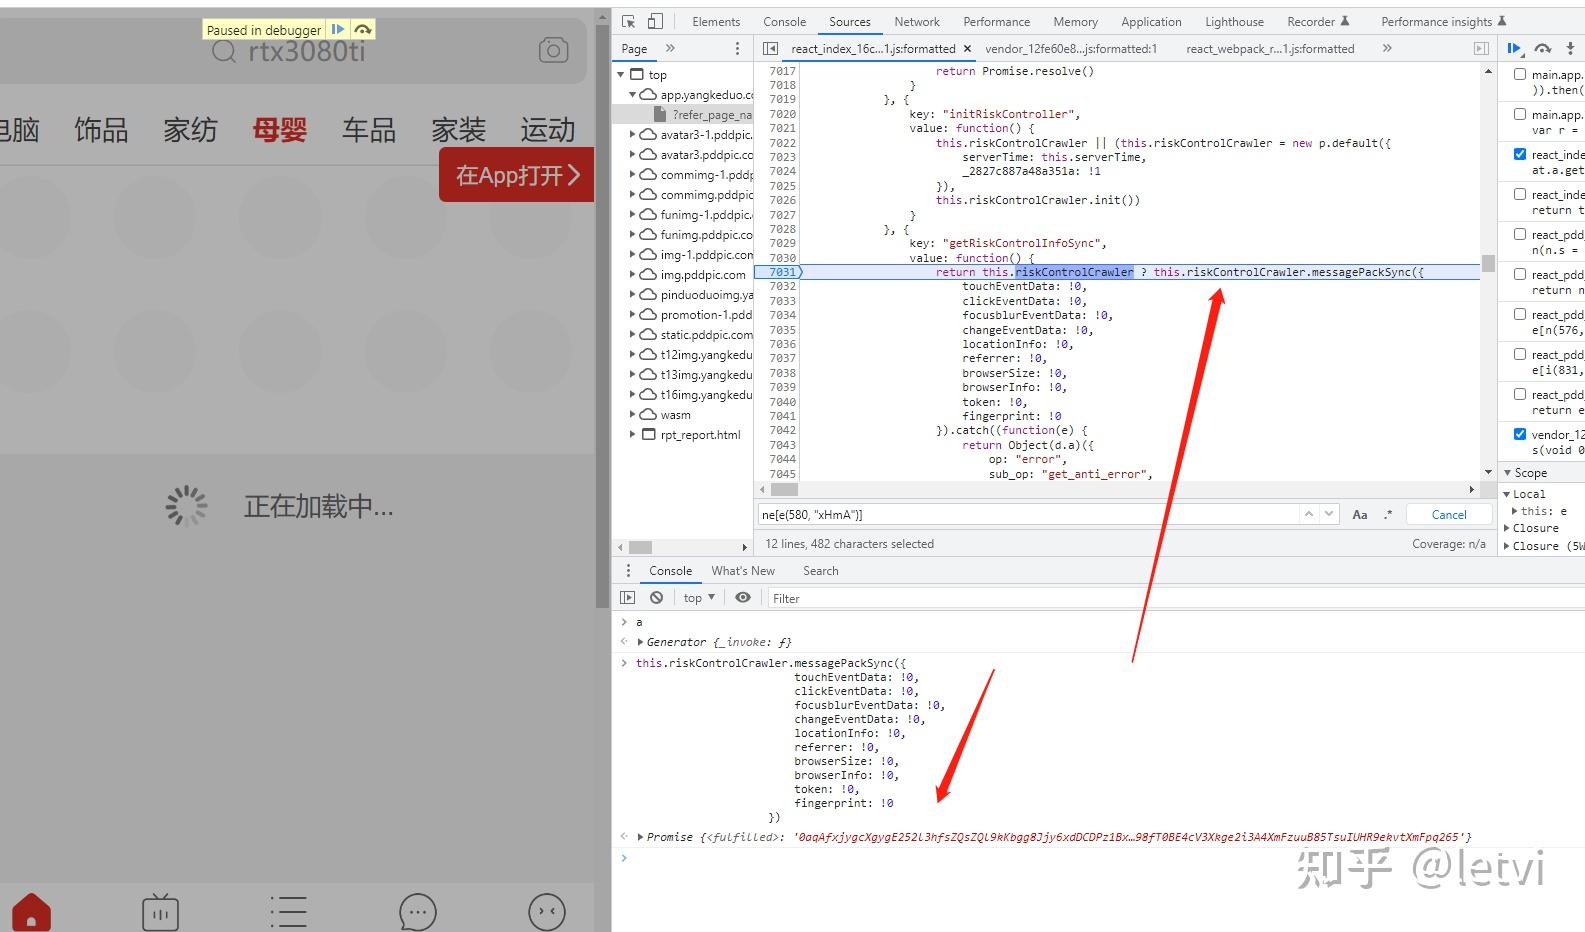The image size is (1585, 932).
Task: Switch drawer to What's New tab
Action: pyautogui.click(x=743, y=571)
